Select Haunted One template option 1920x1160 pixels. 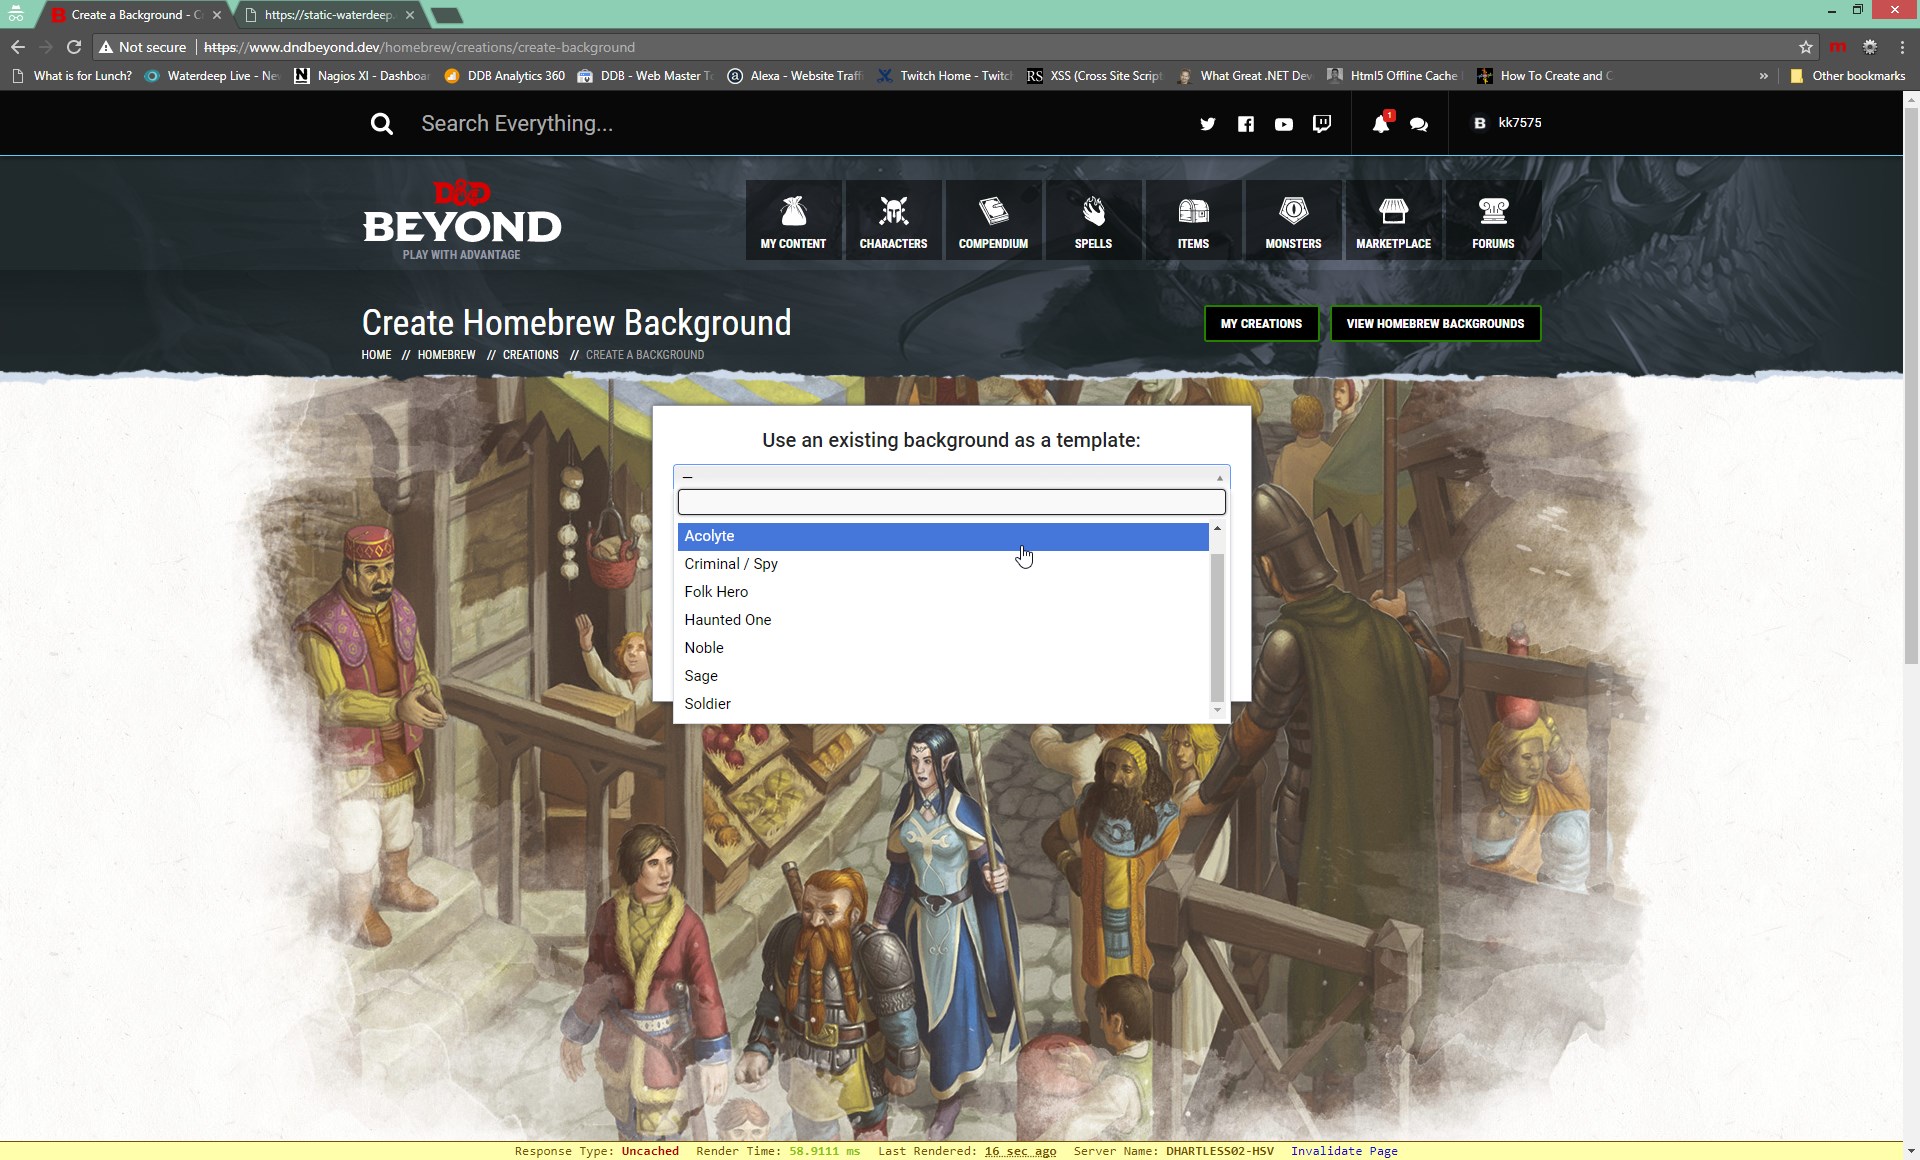click(x=943, y=620)
